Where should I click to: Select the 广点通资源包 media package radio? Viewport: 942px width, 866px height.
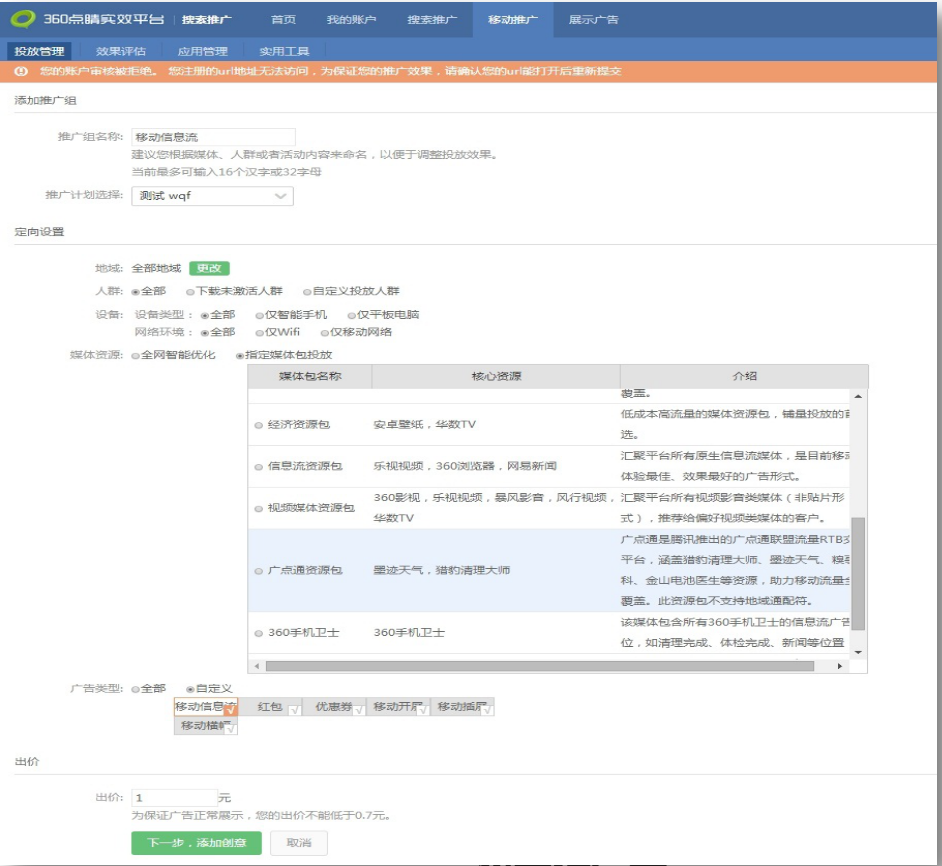[259, 571]
